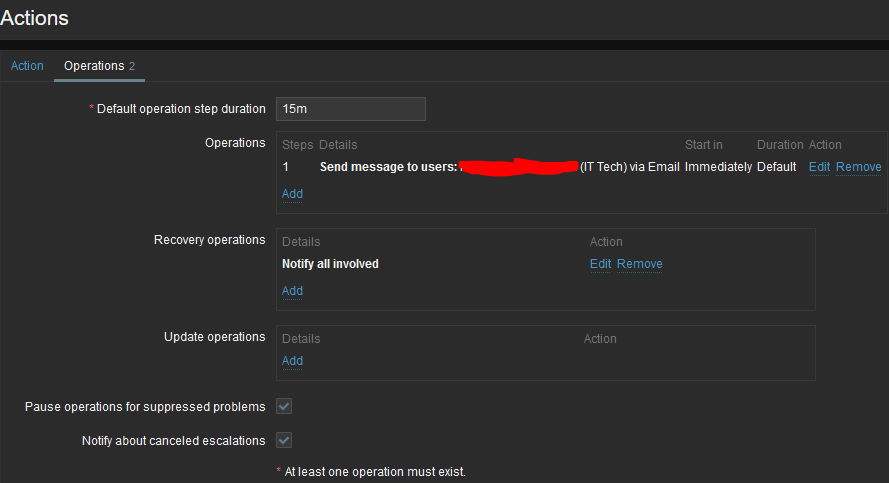889x483 pixels.
Task: Click the Actions page heading
Action: point(35,18)
